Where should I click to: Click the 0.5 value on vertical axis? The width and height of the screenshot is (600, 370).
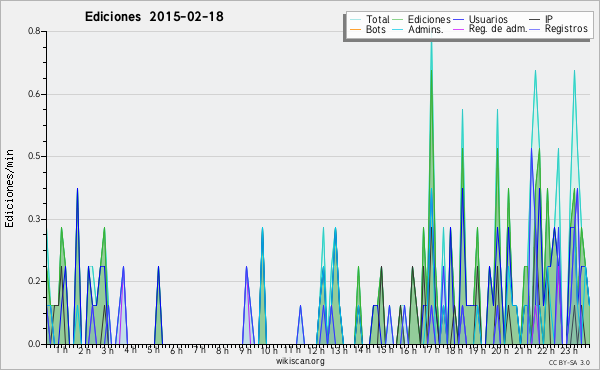[34, 157]
